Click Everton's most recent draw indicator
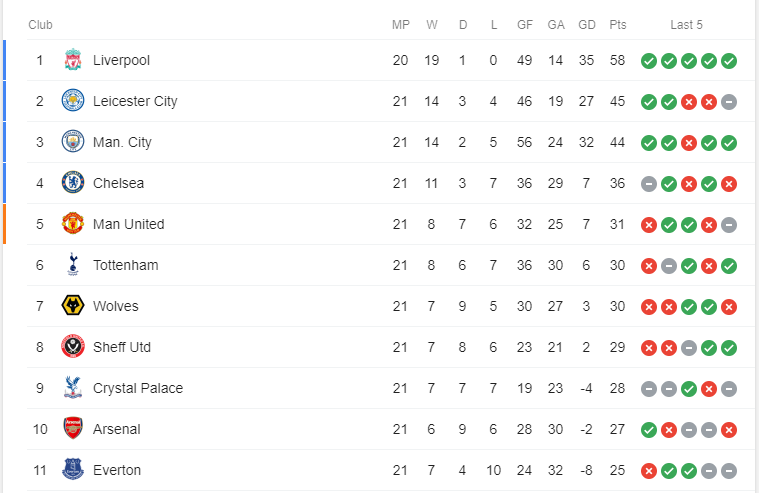This screenshot has height=493, width=759. [x=729, y=471]
